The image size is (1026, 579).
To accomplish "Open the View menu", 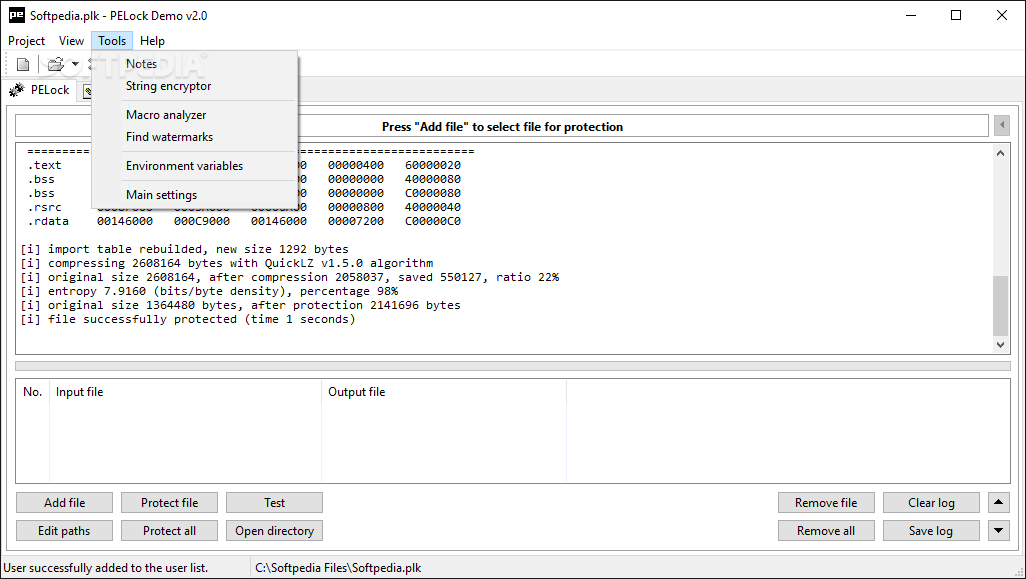I will pos(71,41).
